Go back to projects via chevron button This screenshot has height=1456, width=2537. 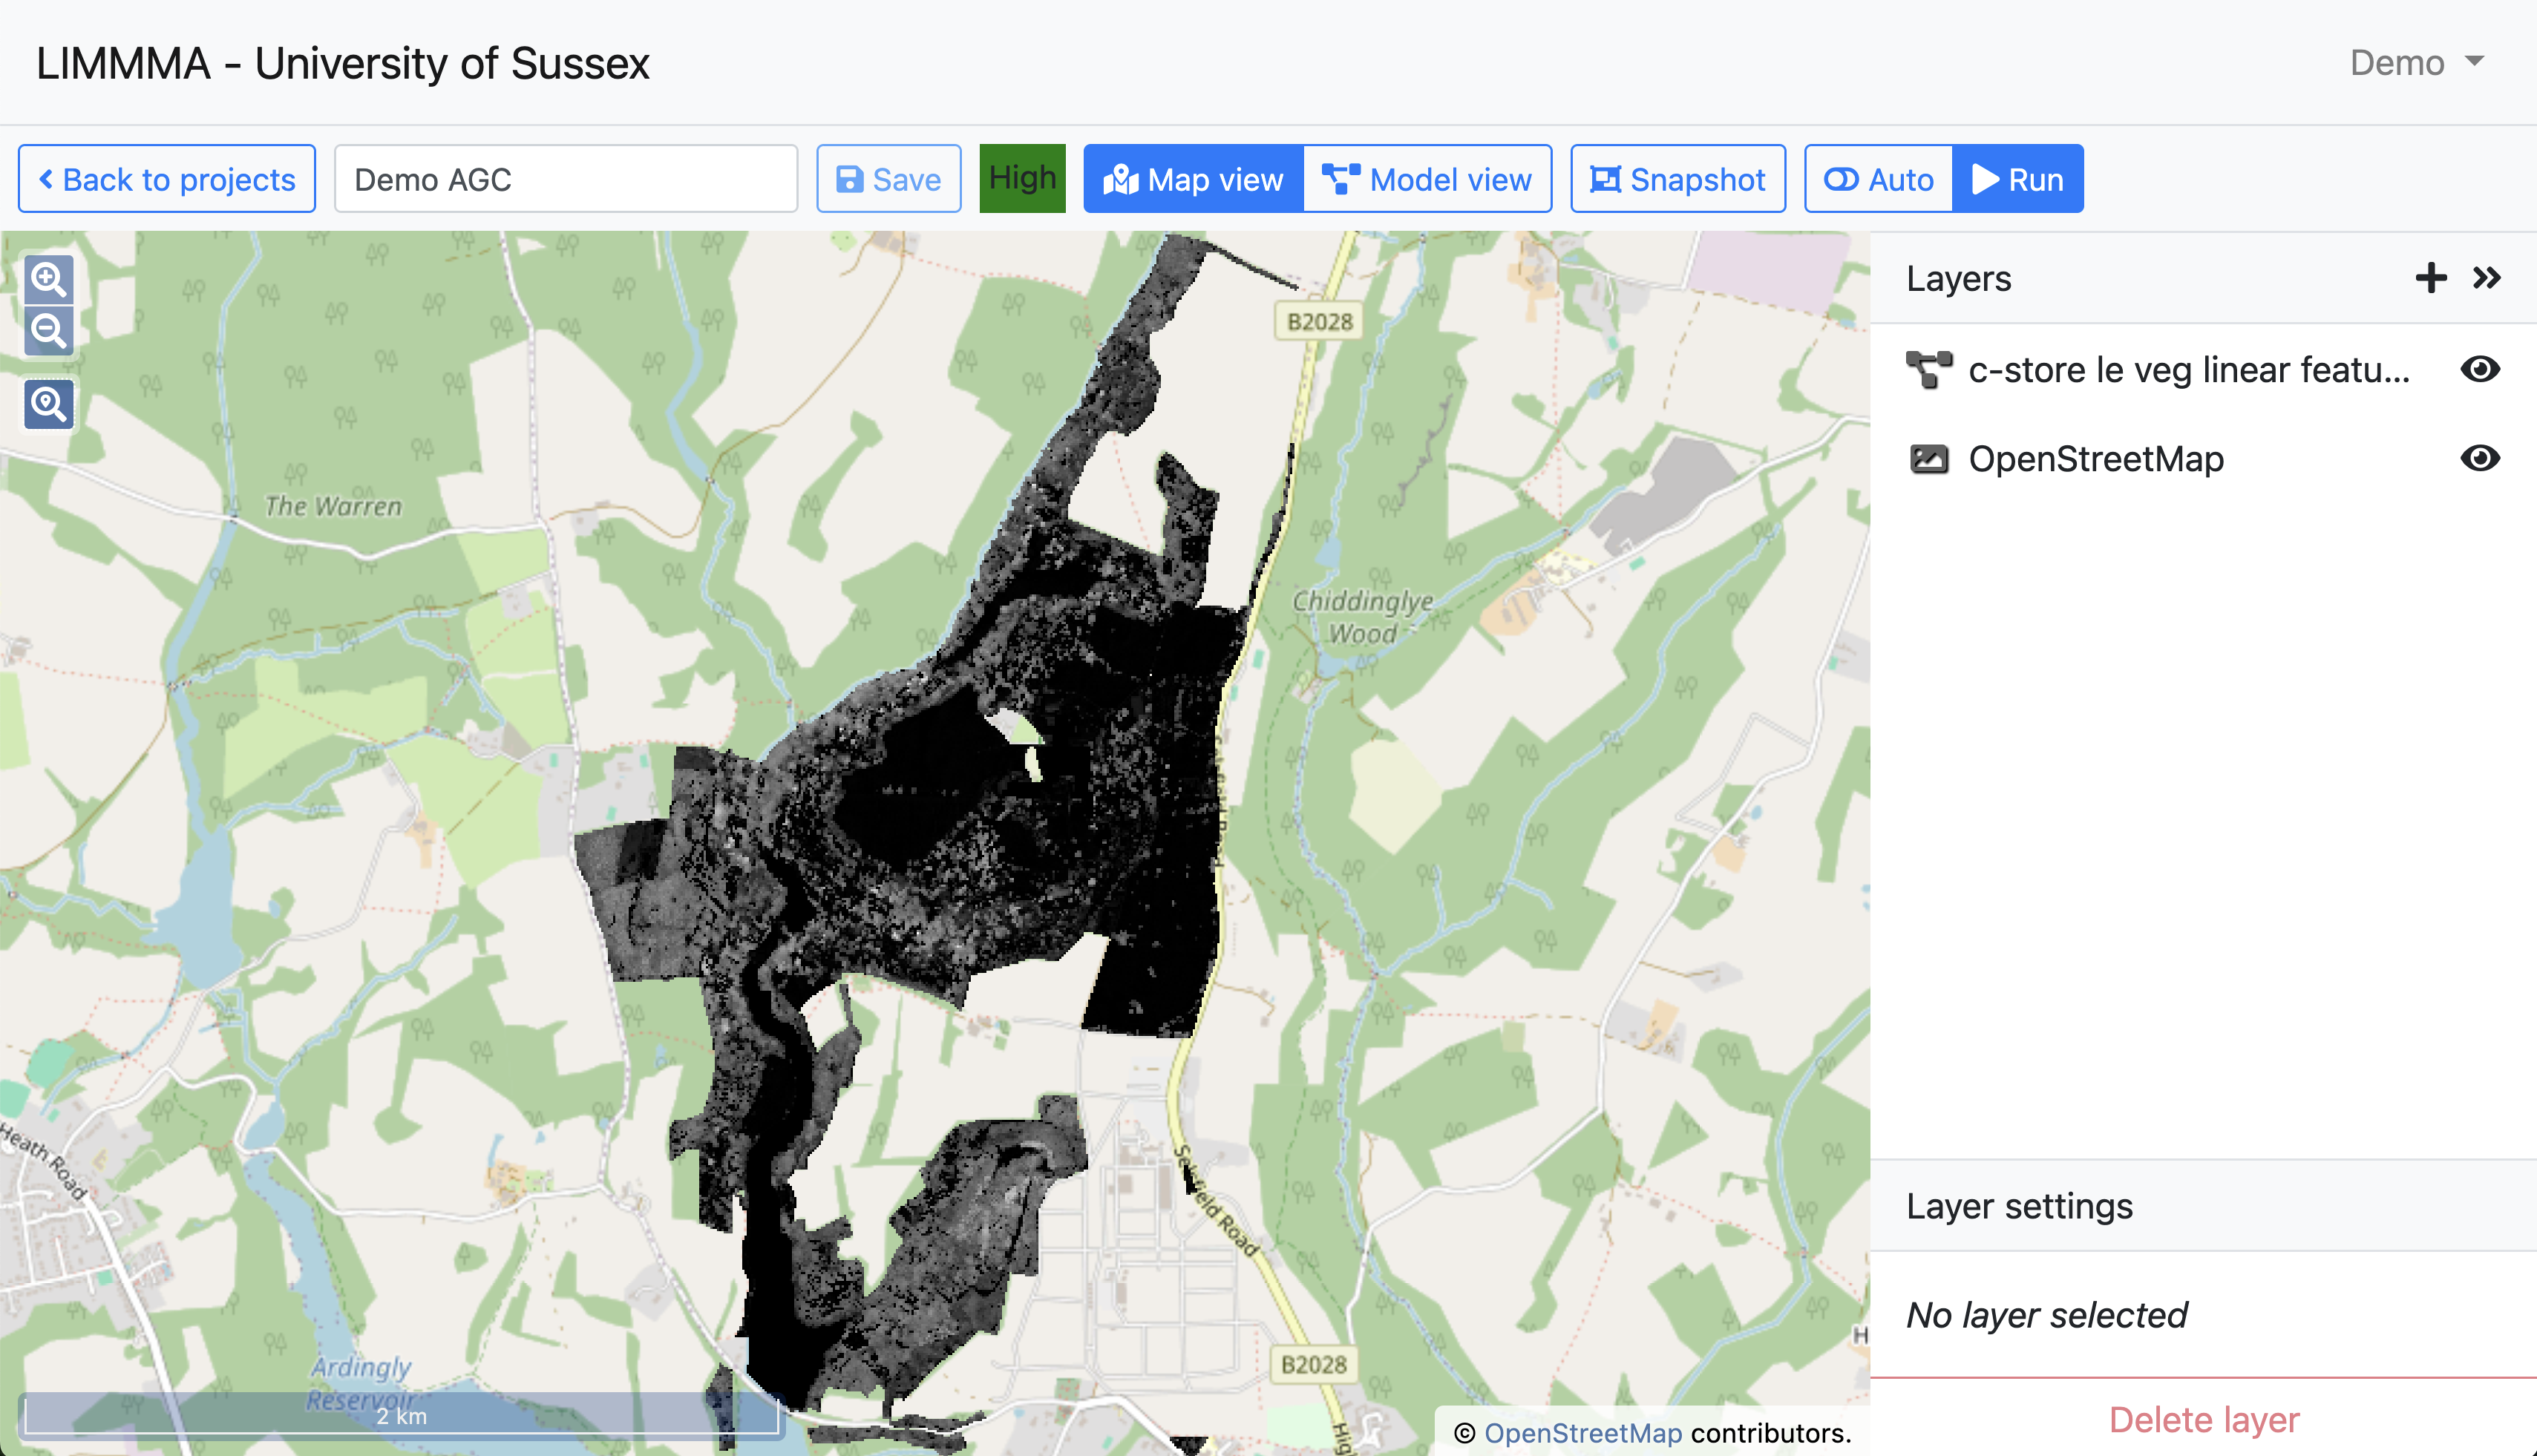pyautogui.click(x=167, y=179)
